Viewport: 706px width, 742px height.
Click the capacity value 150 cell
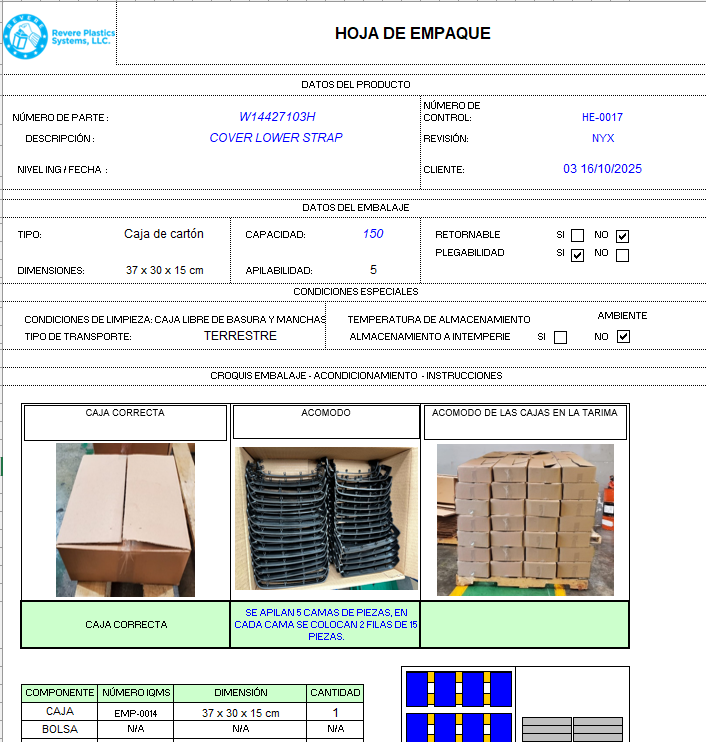point(373,234)
